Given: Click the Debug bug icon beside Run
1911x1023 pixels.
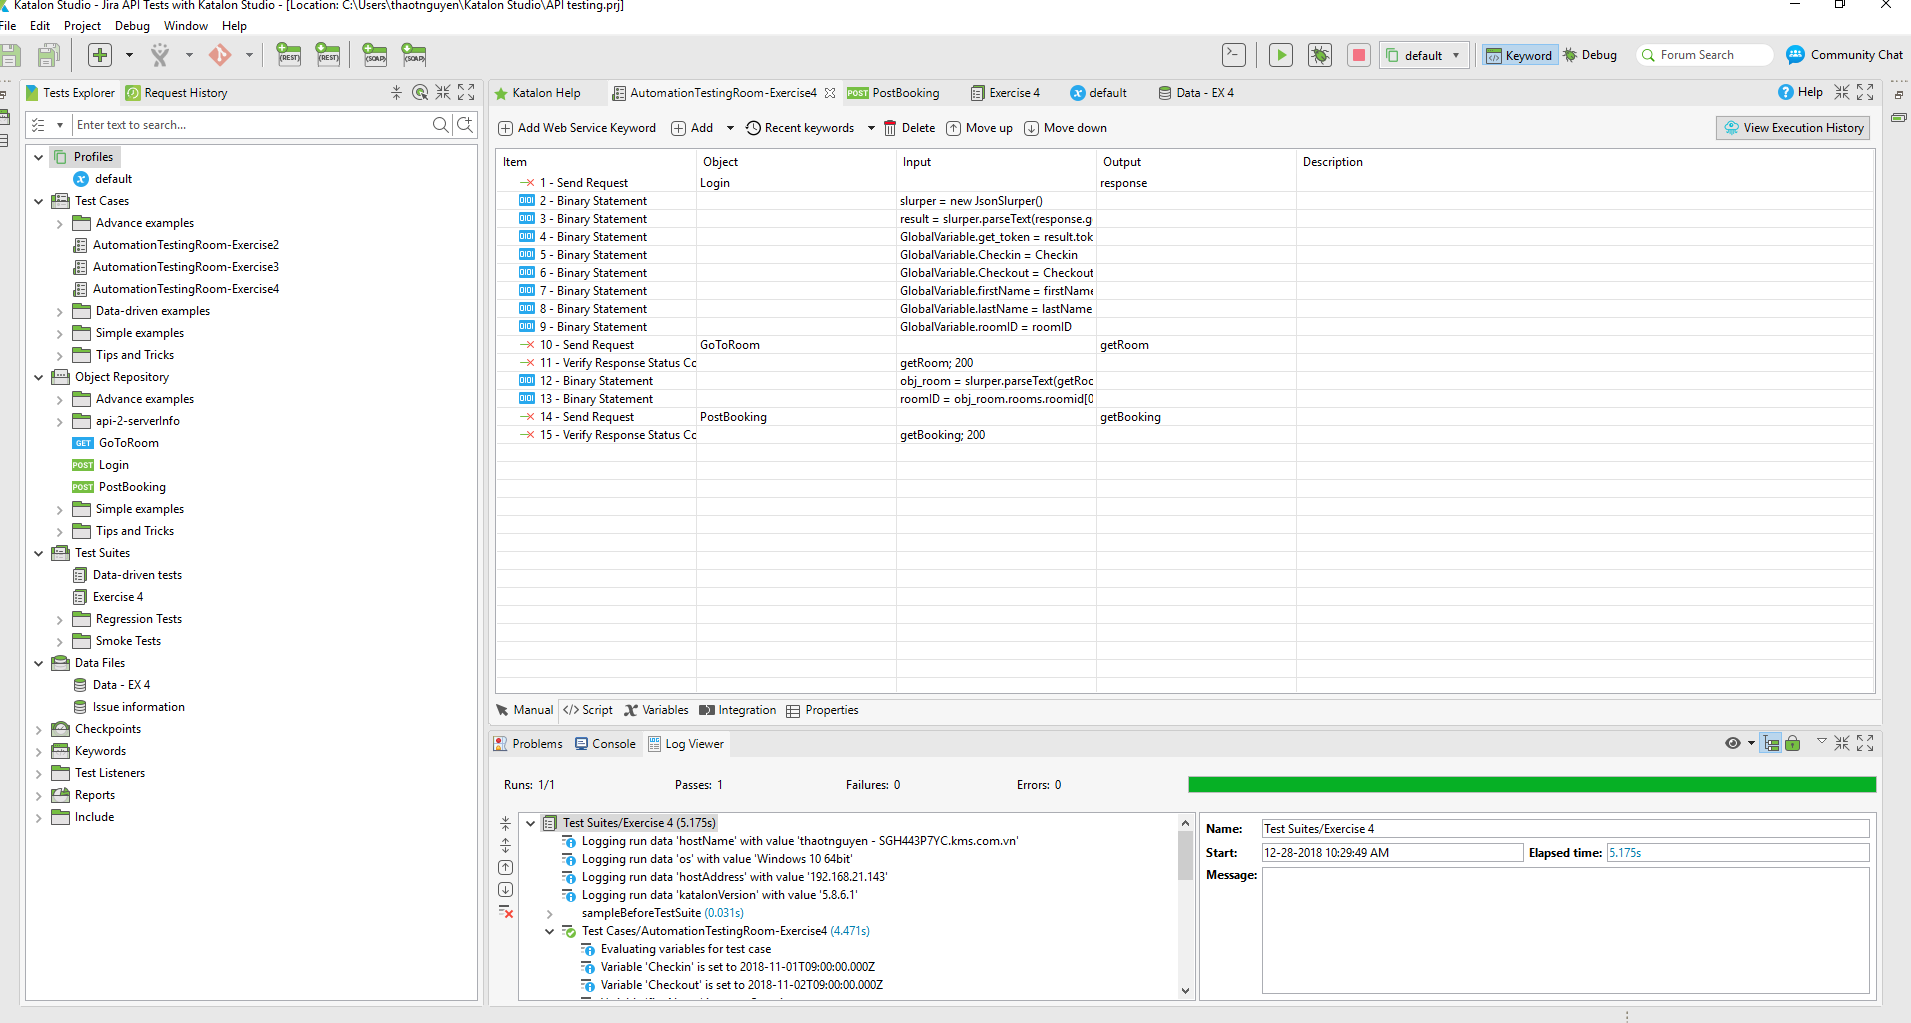Looking at the screenshot, I should coord(1319,55).
